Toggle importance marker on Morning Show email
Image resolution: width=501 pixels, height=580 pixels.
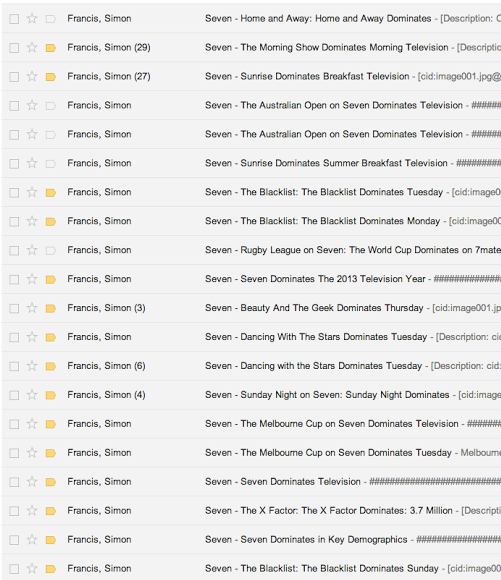[x=50, y=48]
